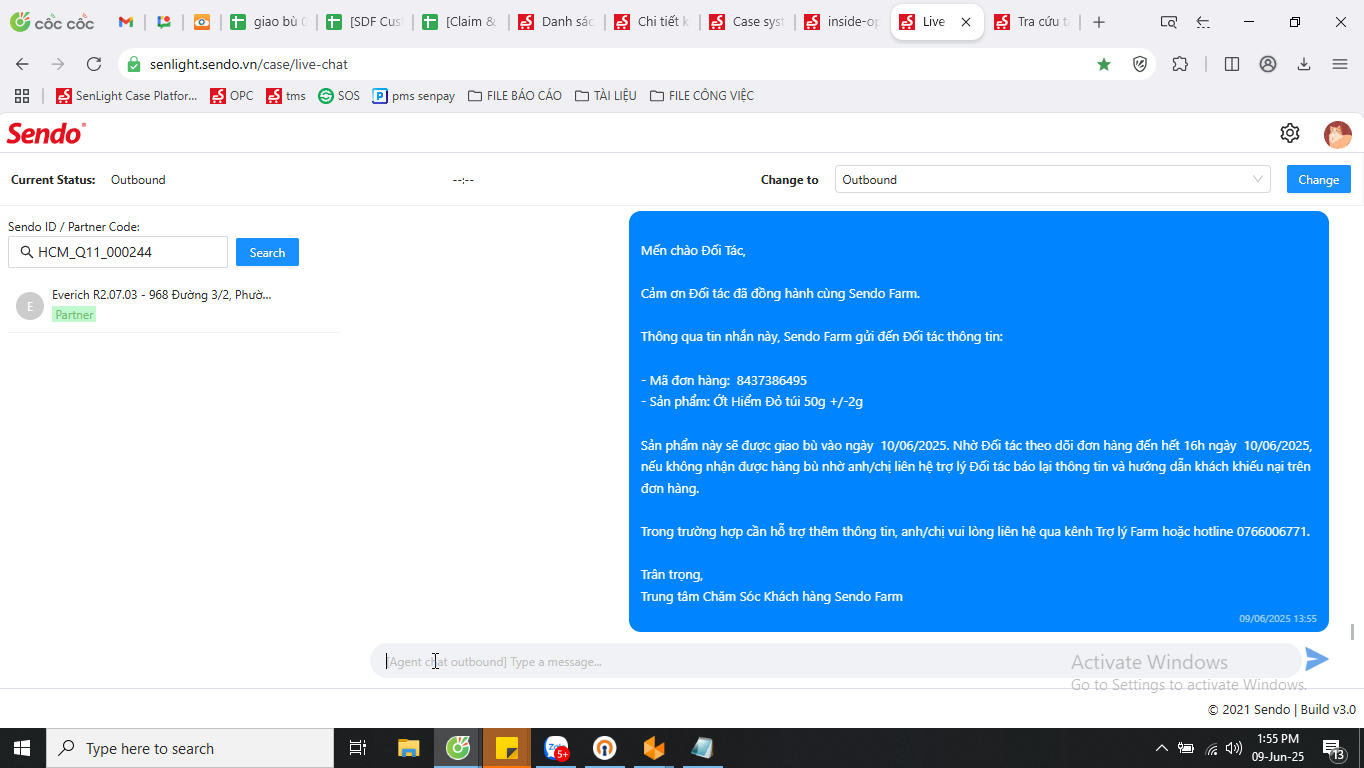Switch to the Claim & tab
This screenshot has height=768, width=1364.
[x=461, y=22]
